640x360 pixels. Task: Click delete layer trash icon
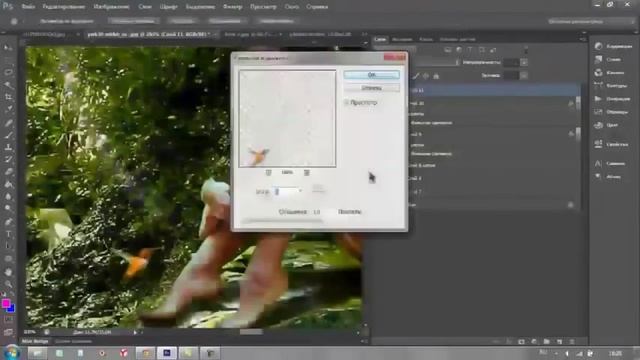click(572, 341)
